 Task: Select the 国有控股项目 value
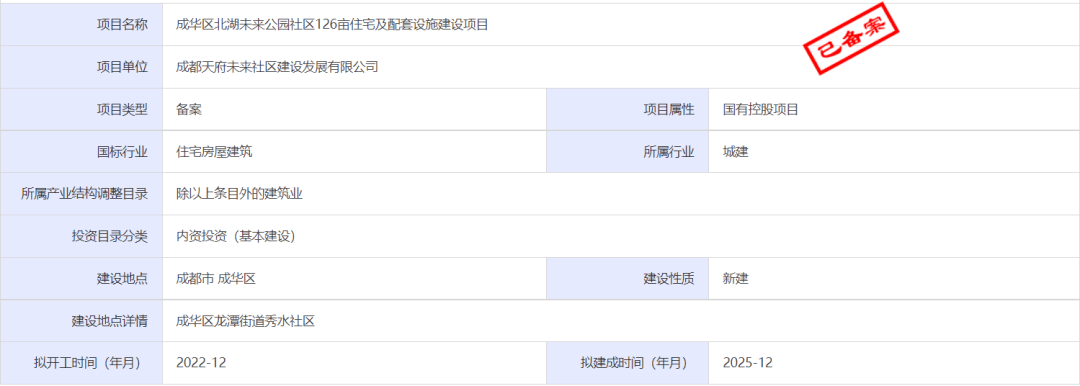coord(760,110)
